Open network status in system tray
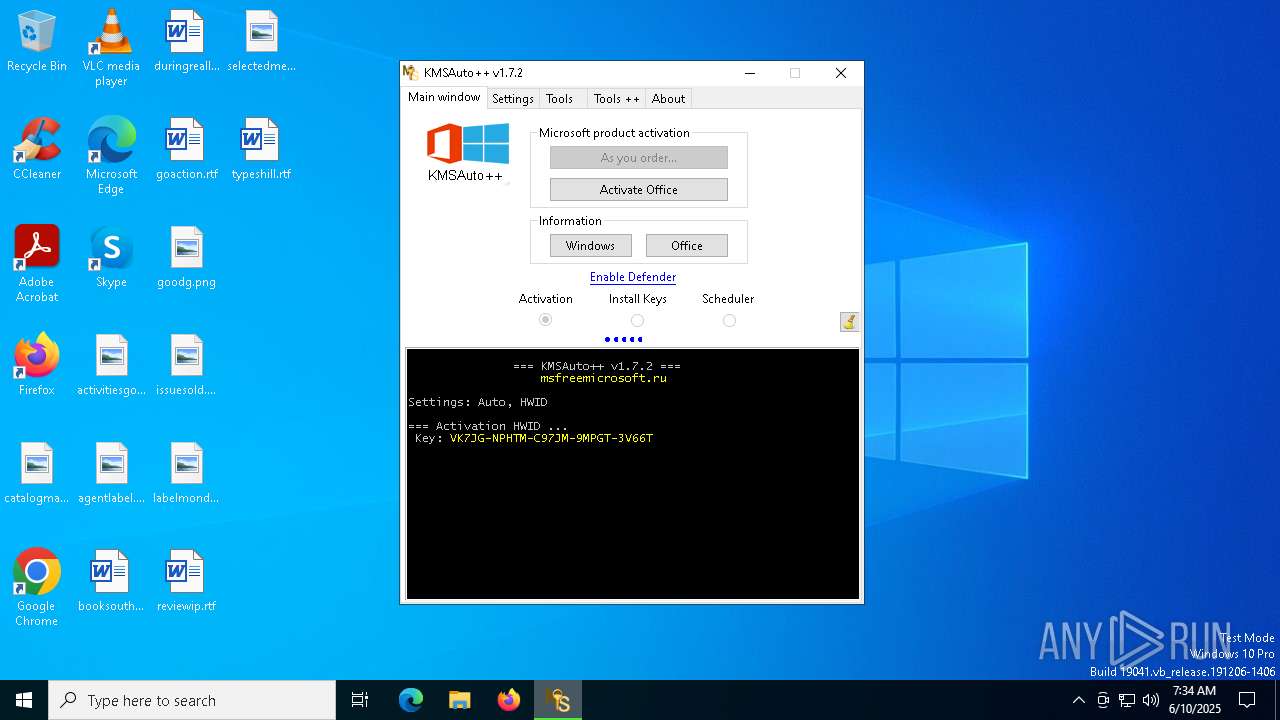The width and height of the screenshot is (1280, 720). pyautogui.click(x=1127, y=700)
